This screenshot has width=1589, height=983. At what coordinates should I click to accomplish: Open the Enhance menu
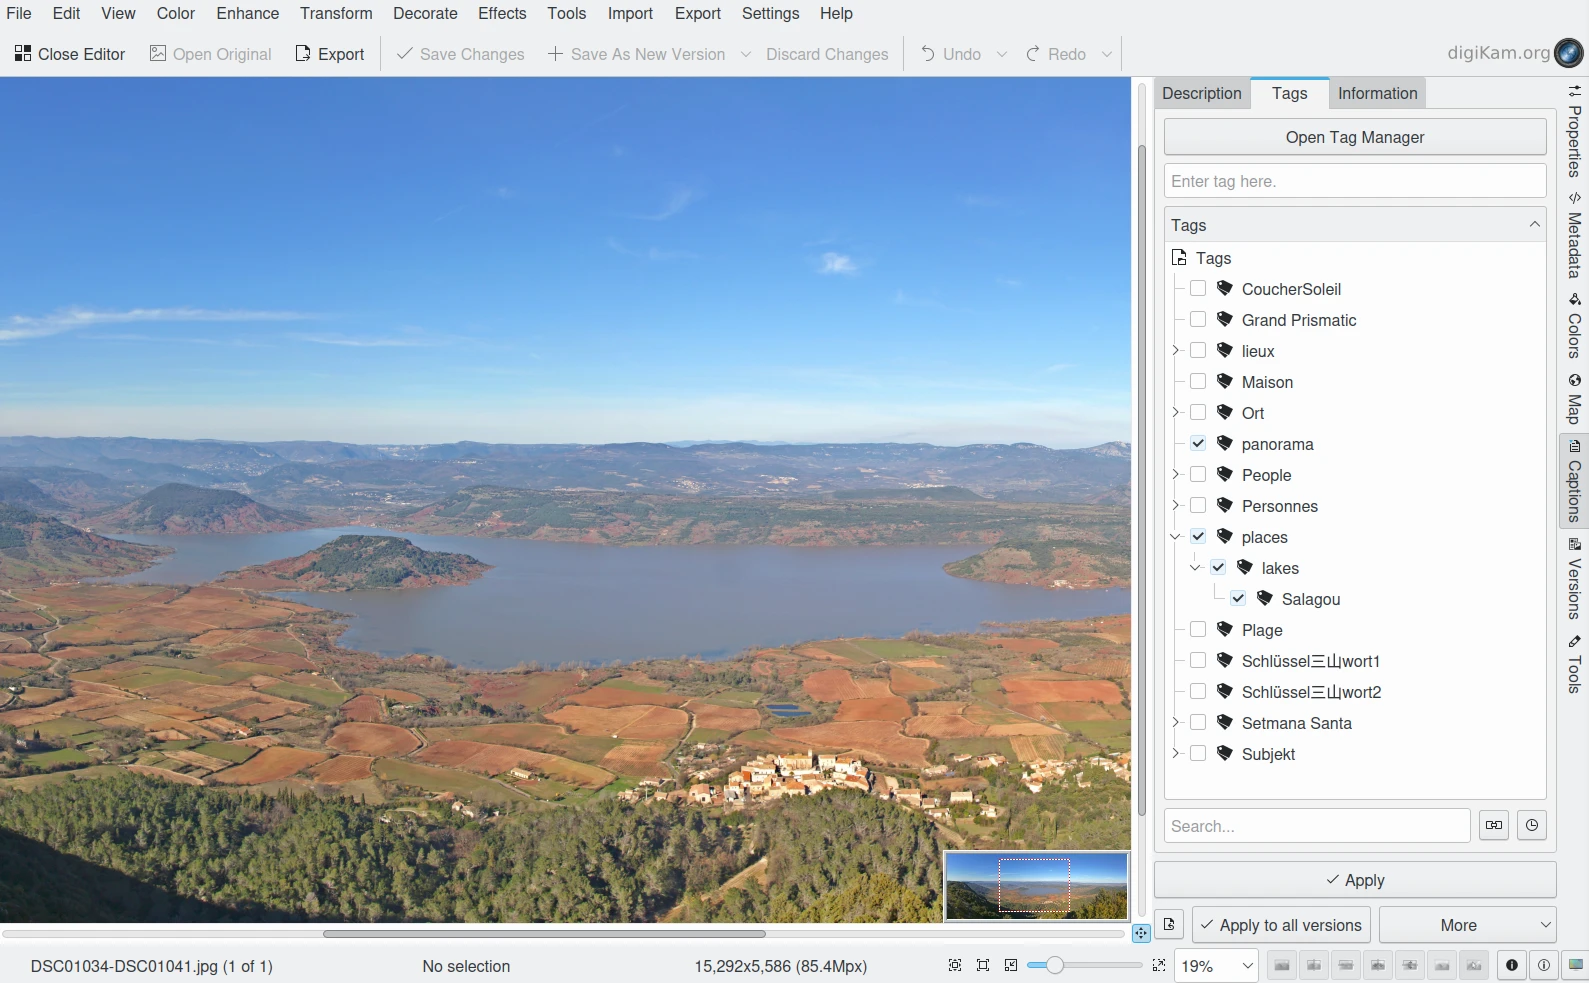pyautogui.click(x=247, y=13)
